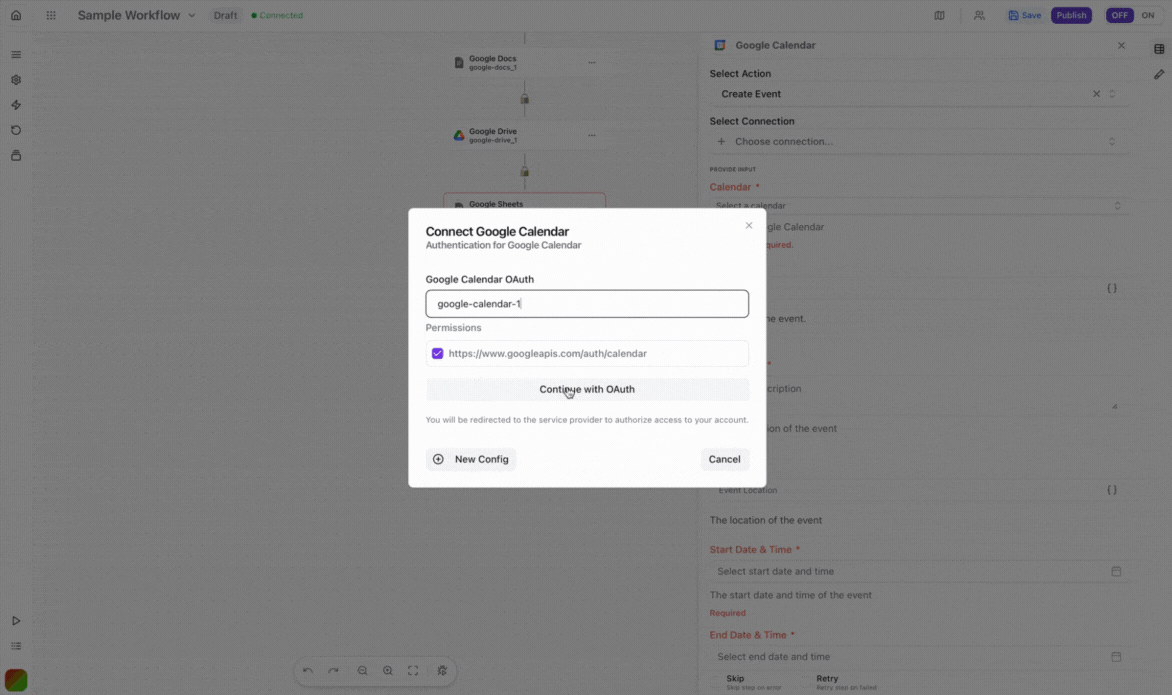The width and height of the screenshot is (1172, 695).
Task: Open the Home icon in the sidebar
Action: [x=16, y=15]
